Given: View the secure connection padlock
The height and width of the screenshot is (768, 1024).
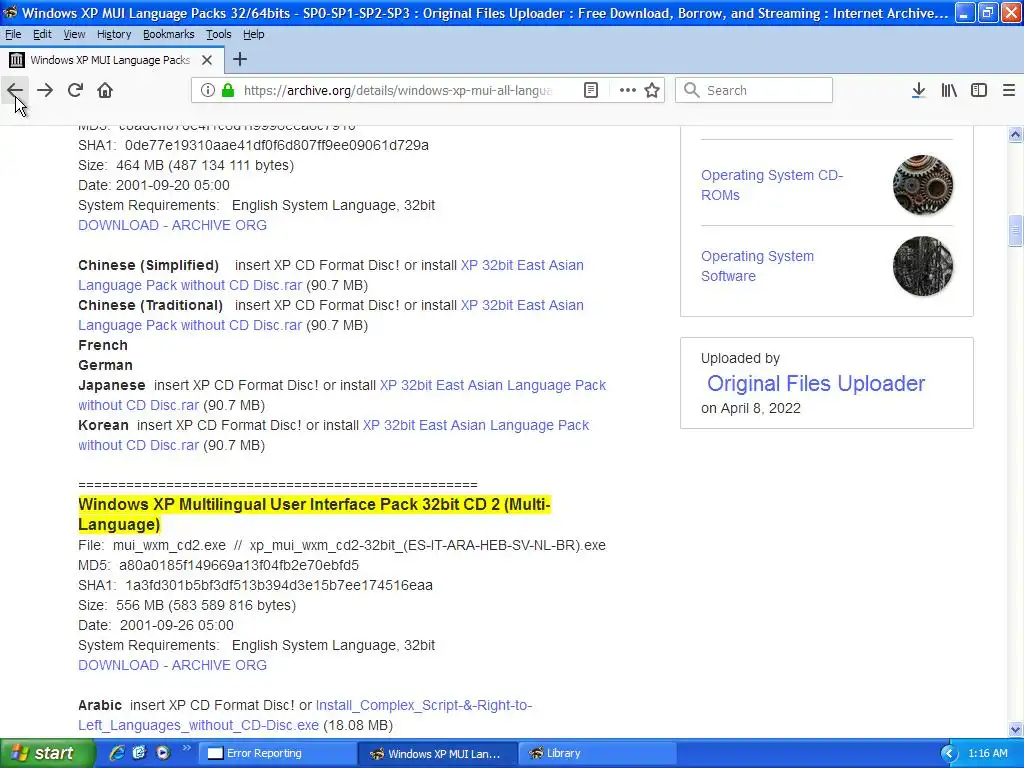Looking at the screenshot, I should pos(228,90).
